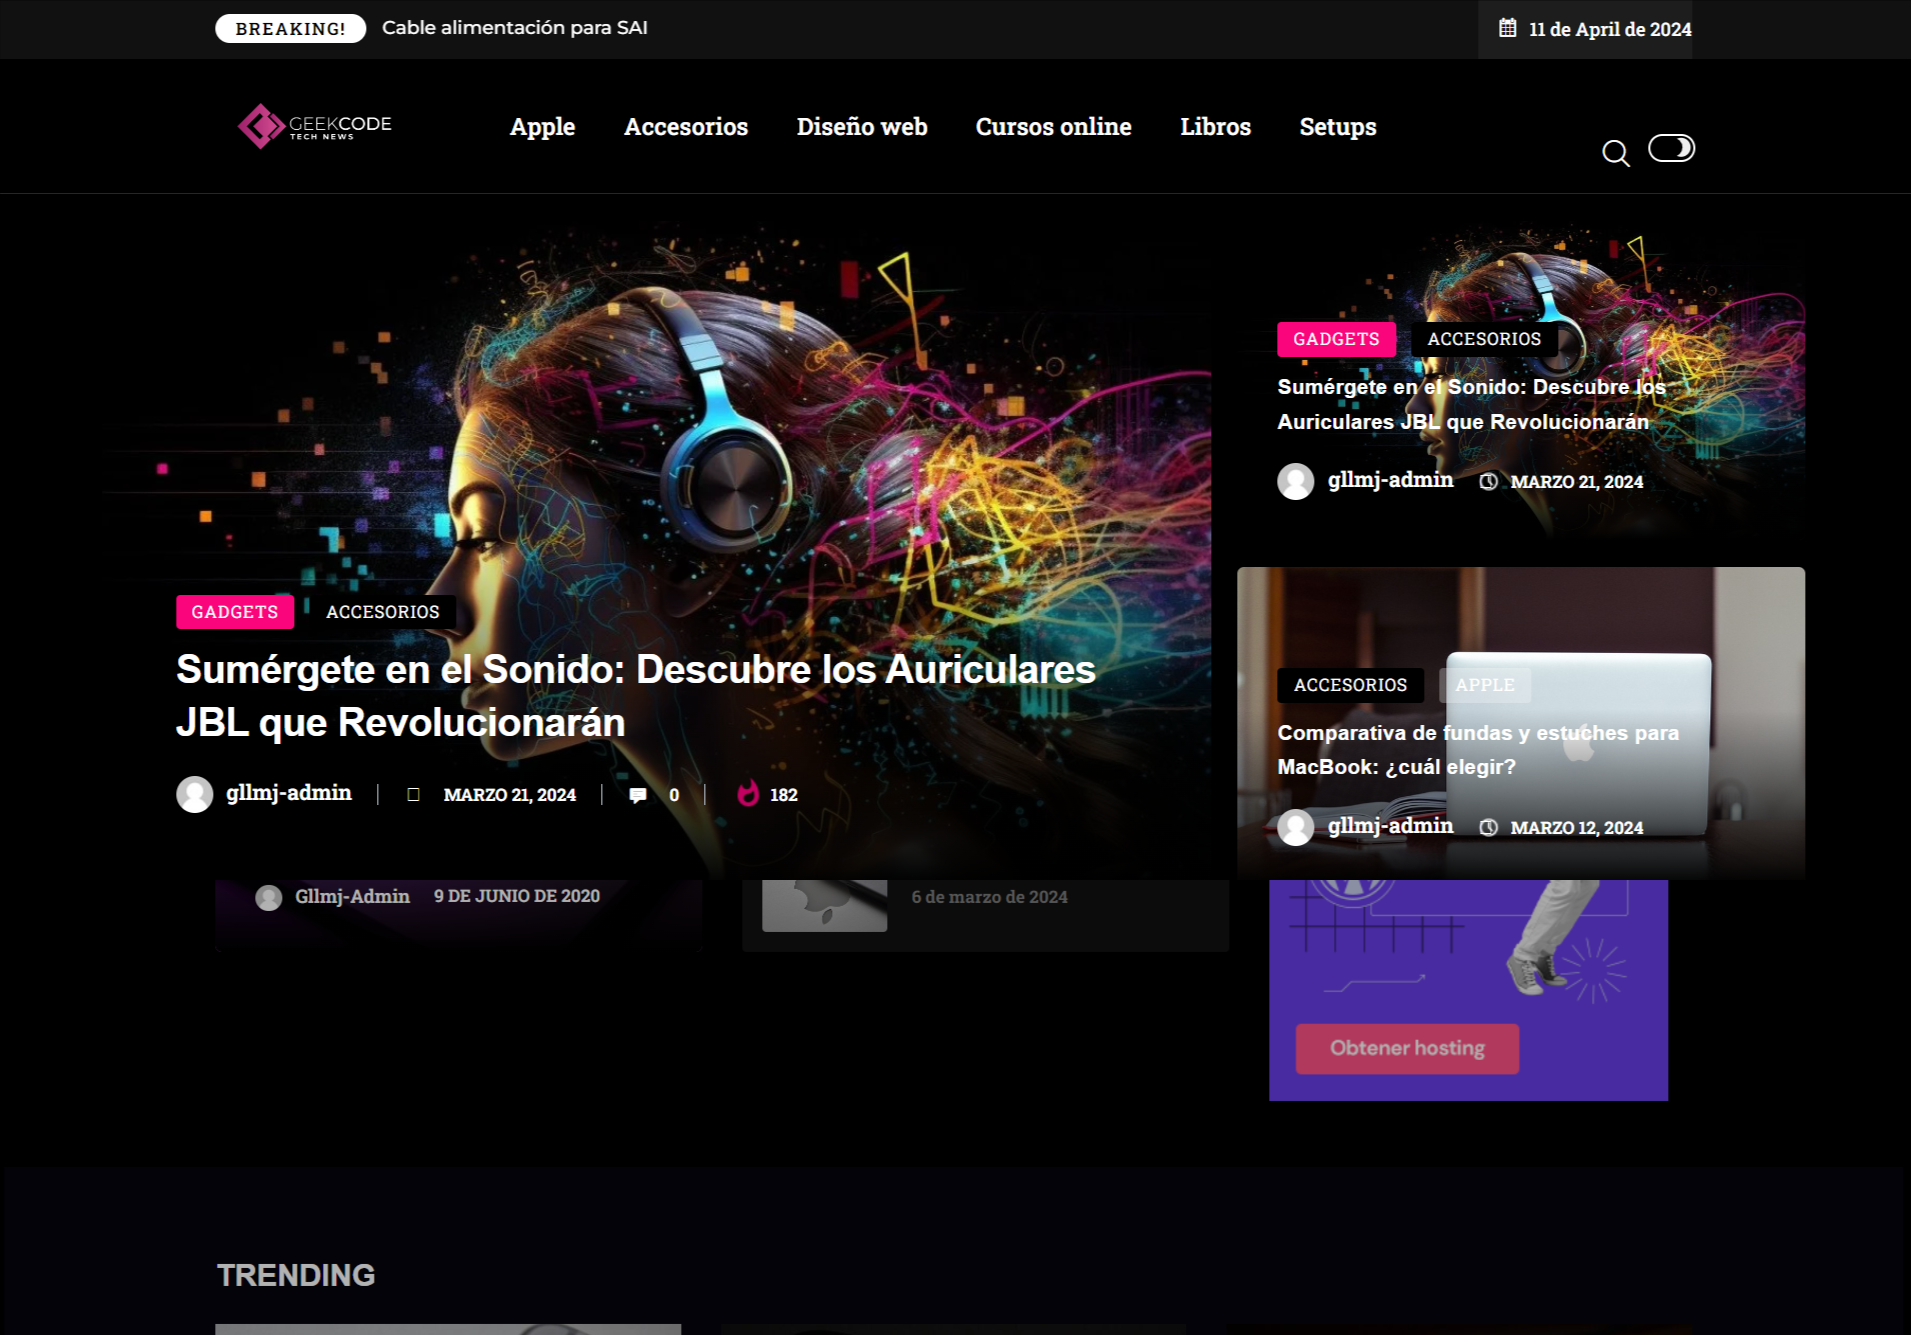Click the clock icon next to Marzo 12
Screen dimensions: 1911x1335
point(1488,827)
